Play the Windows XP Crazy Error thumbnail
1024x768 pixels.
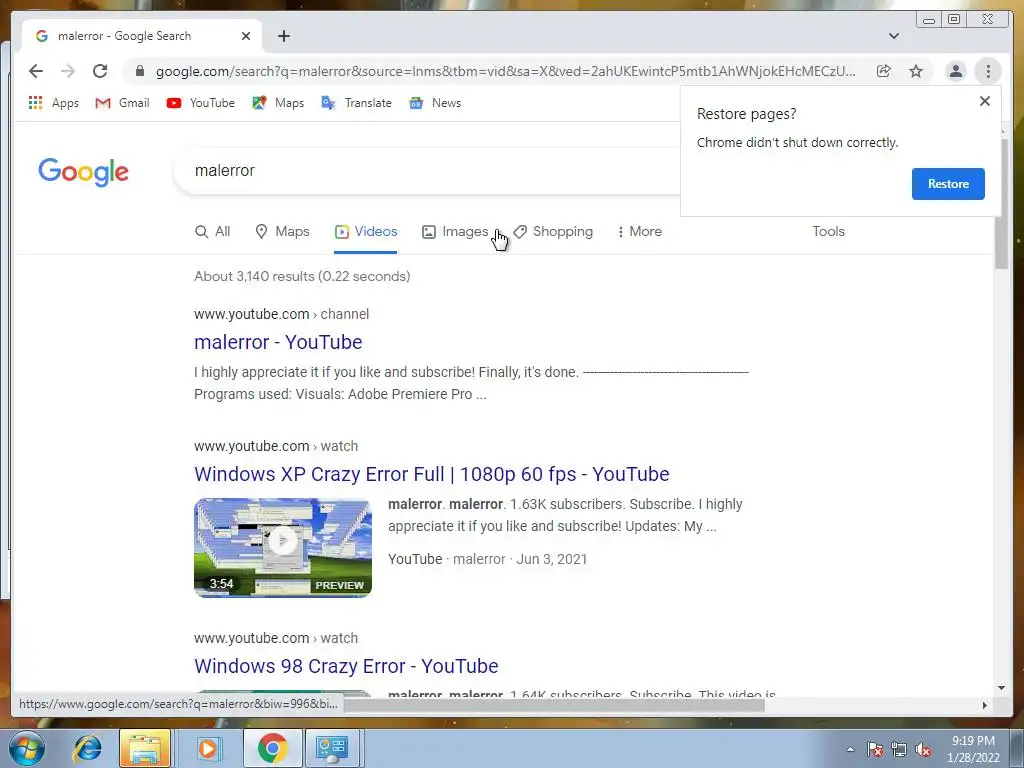283,547
